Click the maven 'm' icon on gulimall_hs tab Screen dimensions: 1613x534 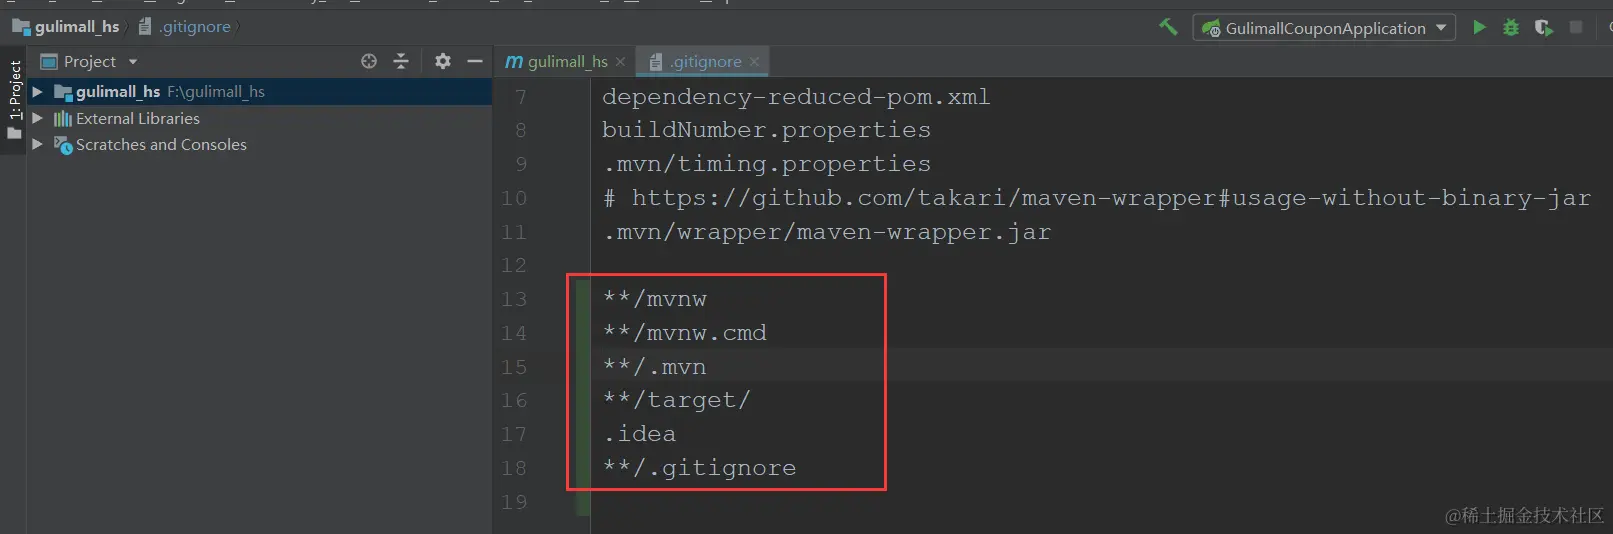(514, 62)
